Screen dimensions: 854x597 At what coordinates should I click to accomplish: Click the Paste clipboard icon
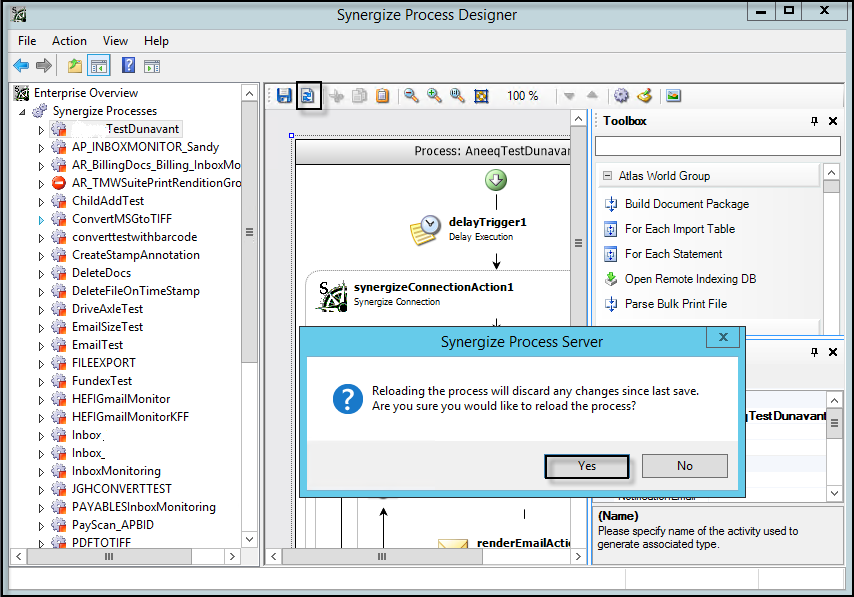[382, 96]
